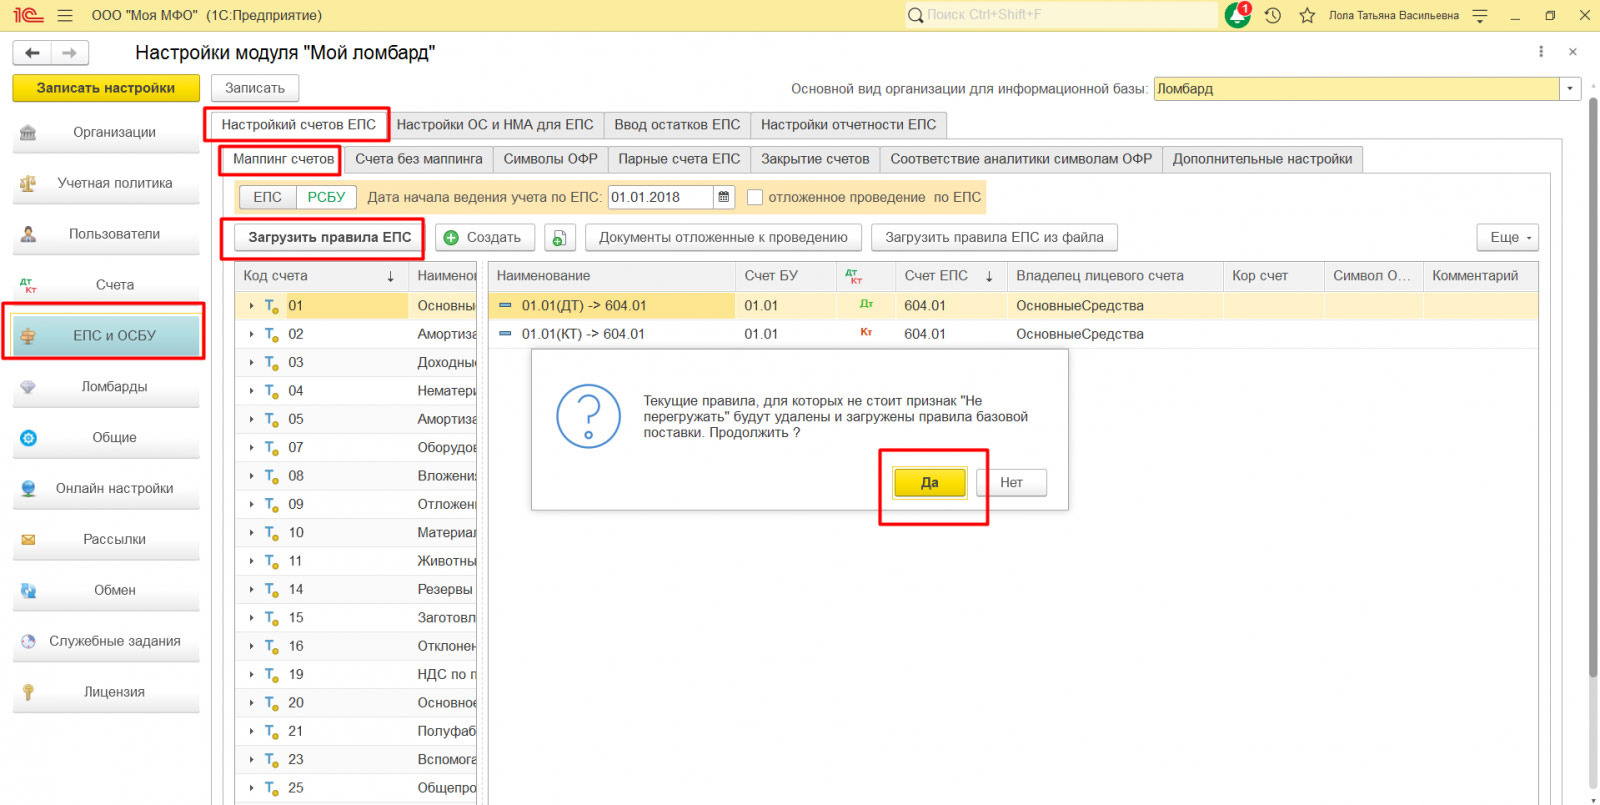Click the Ломбарды diamond icon
The width and height of the screenshot is (1600, 805).
pos(28,387)
